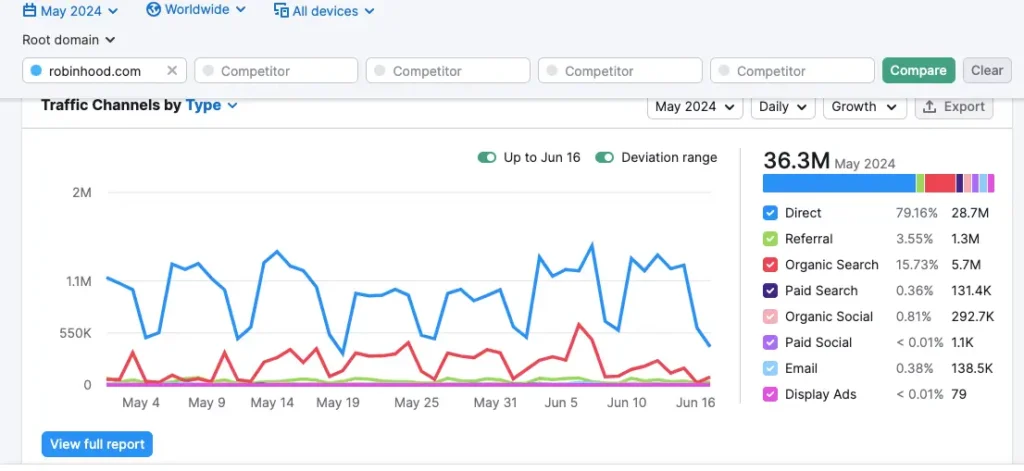
Task: Click the Jun 16 x-axis label
Action: (x=696, y=403)
